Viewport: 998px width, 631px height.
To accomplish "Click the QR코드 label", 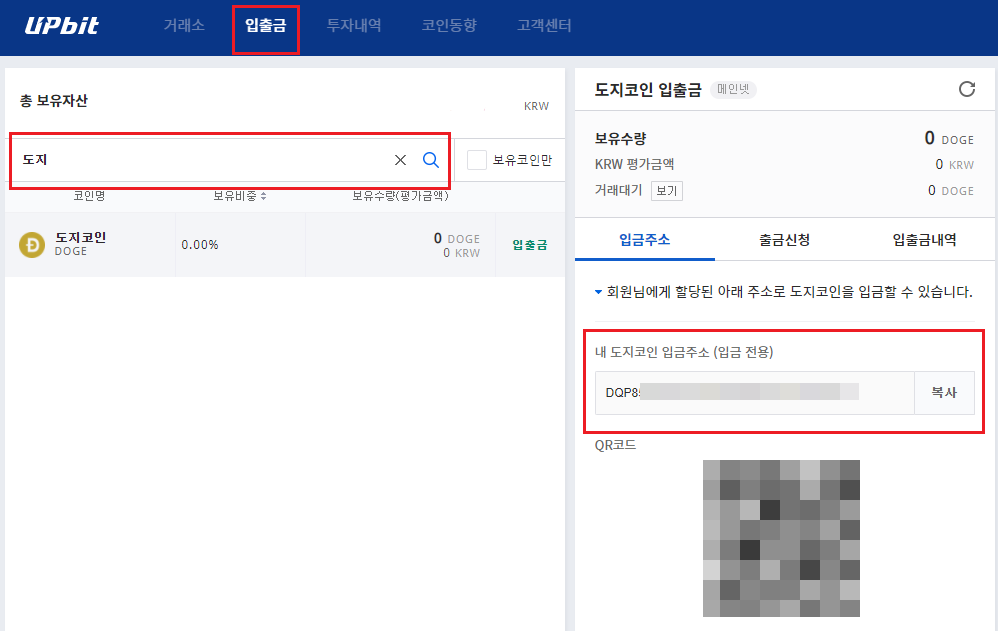I will [x=615, y=445].
